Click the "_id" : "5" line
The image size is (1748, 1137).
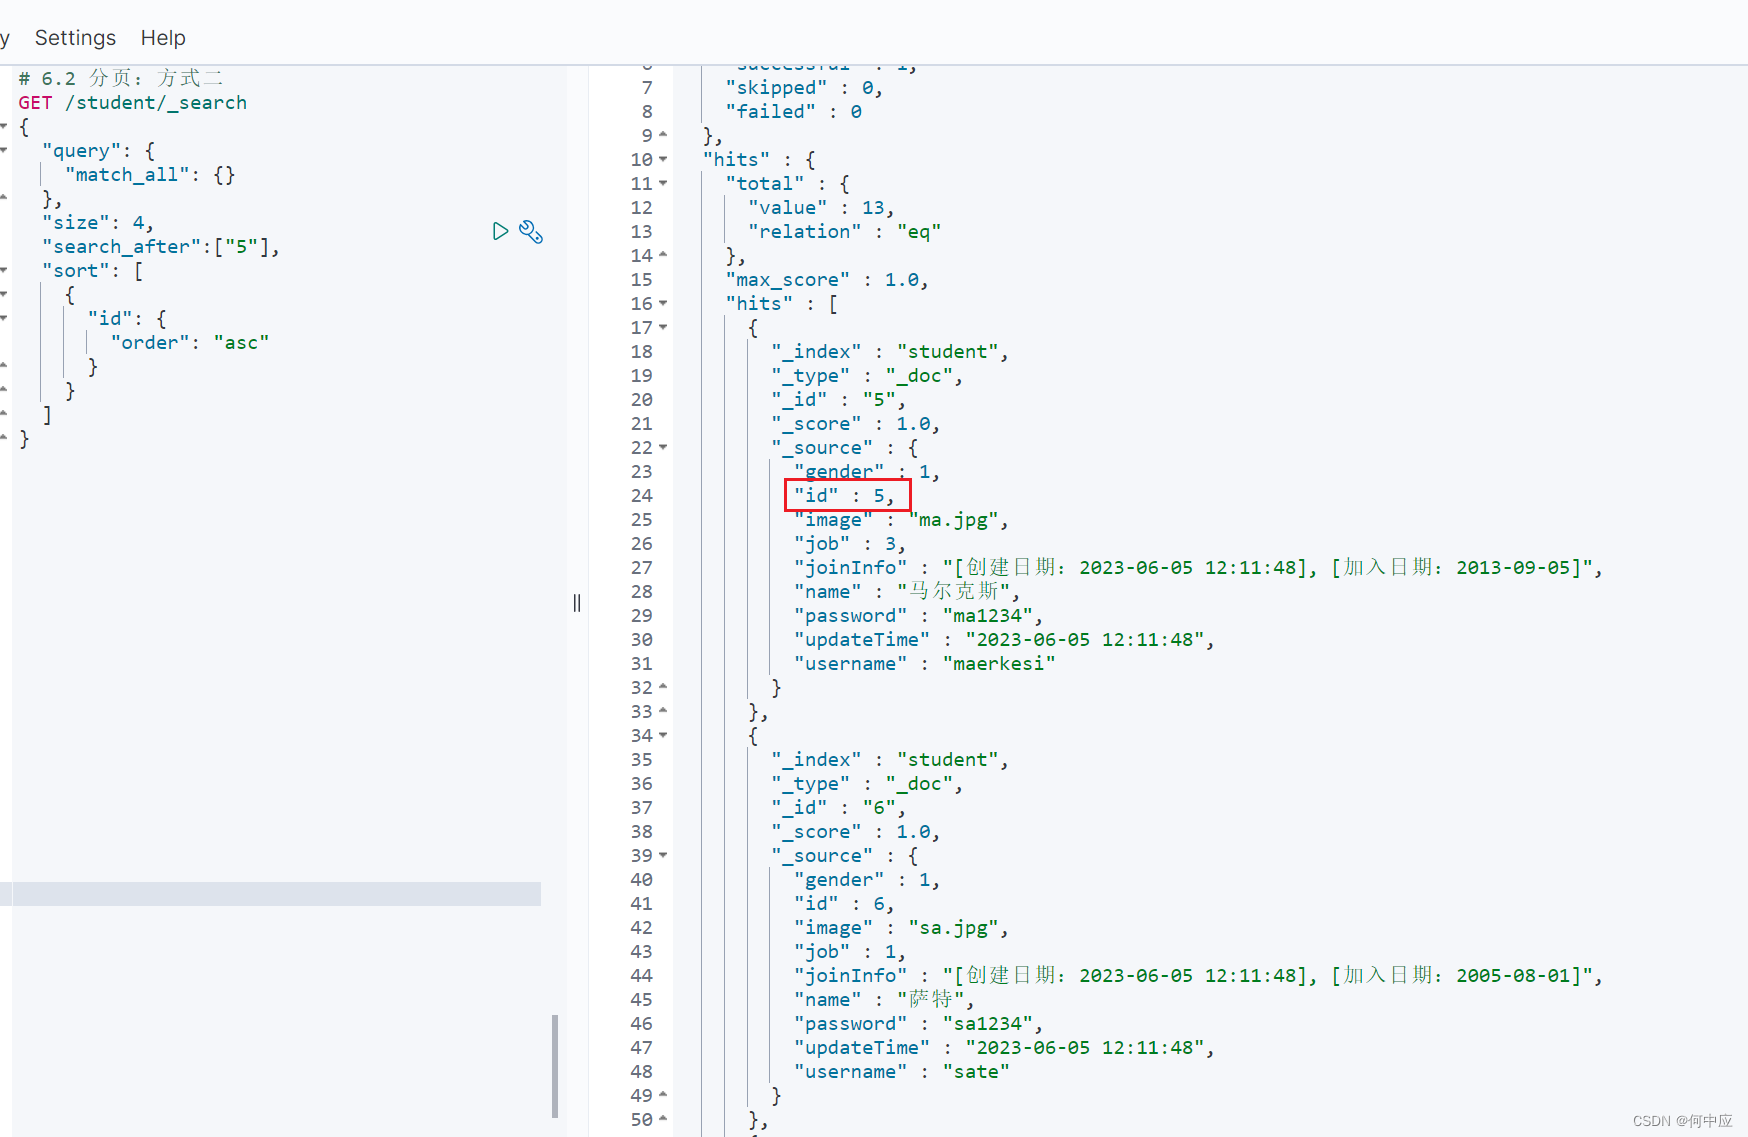click(x=838, y=400)
